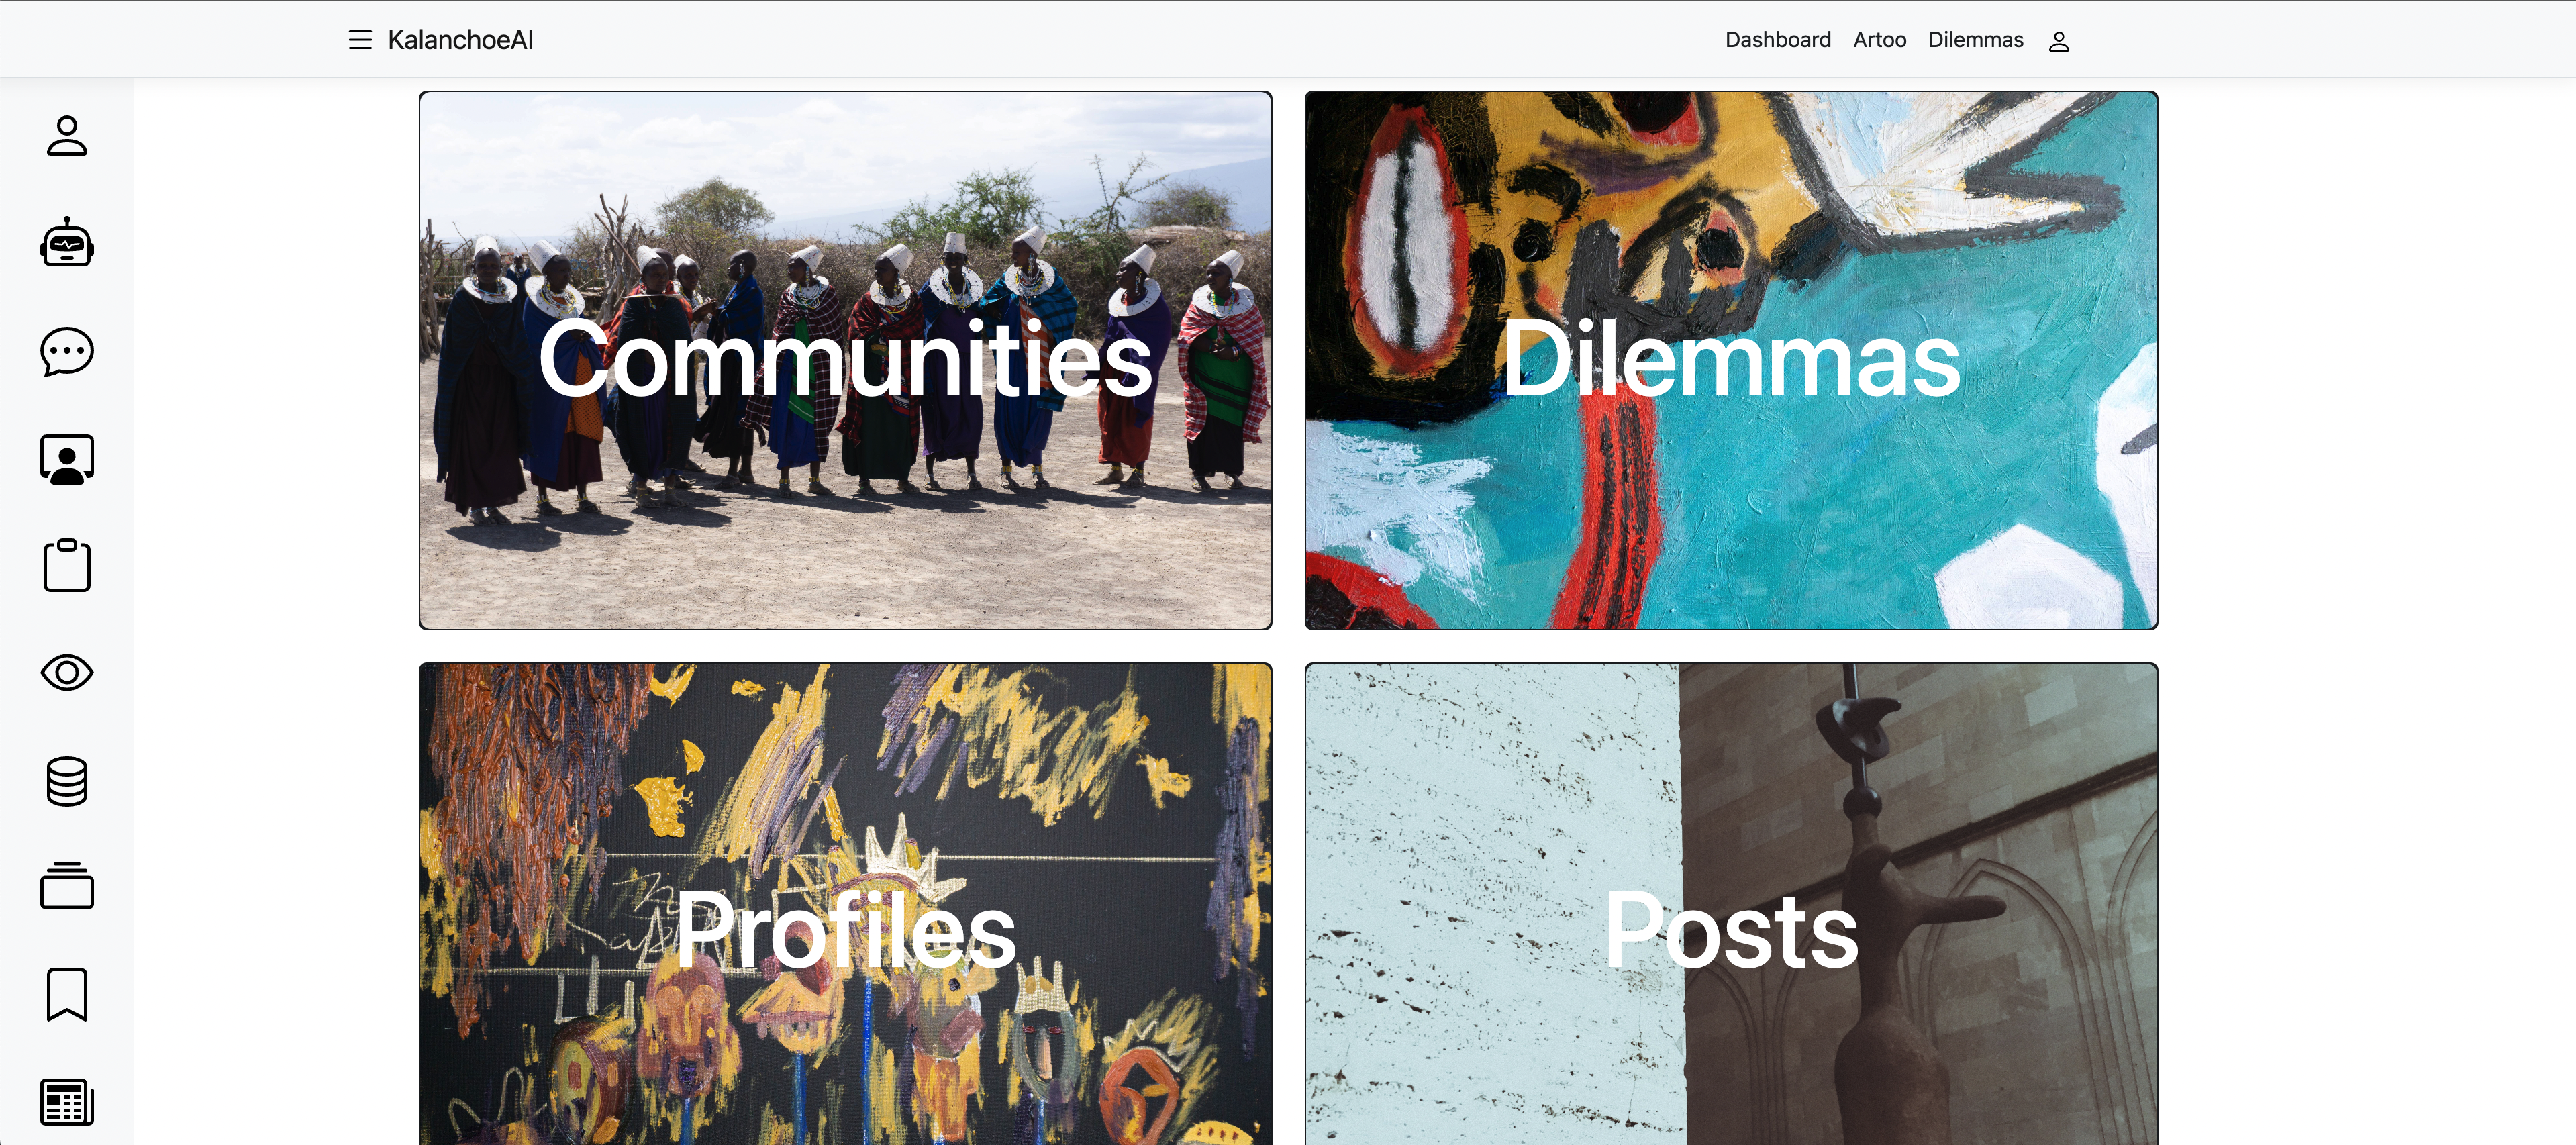Open the newspaper sidebar icon
The image size is (2576, 1145).
(67, 1102)
